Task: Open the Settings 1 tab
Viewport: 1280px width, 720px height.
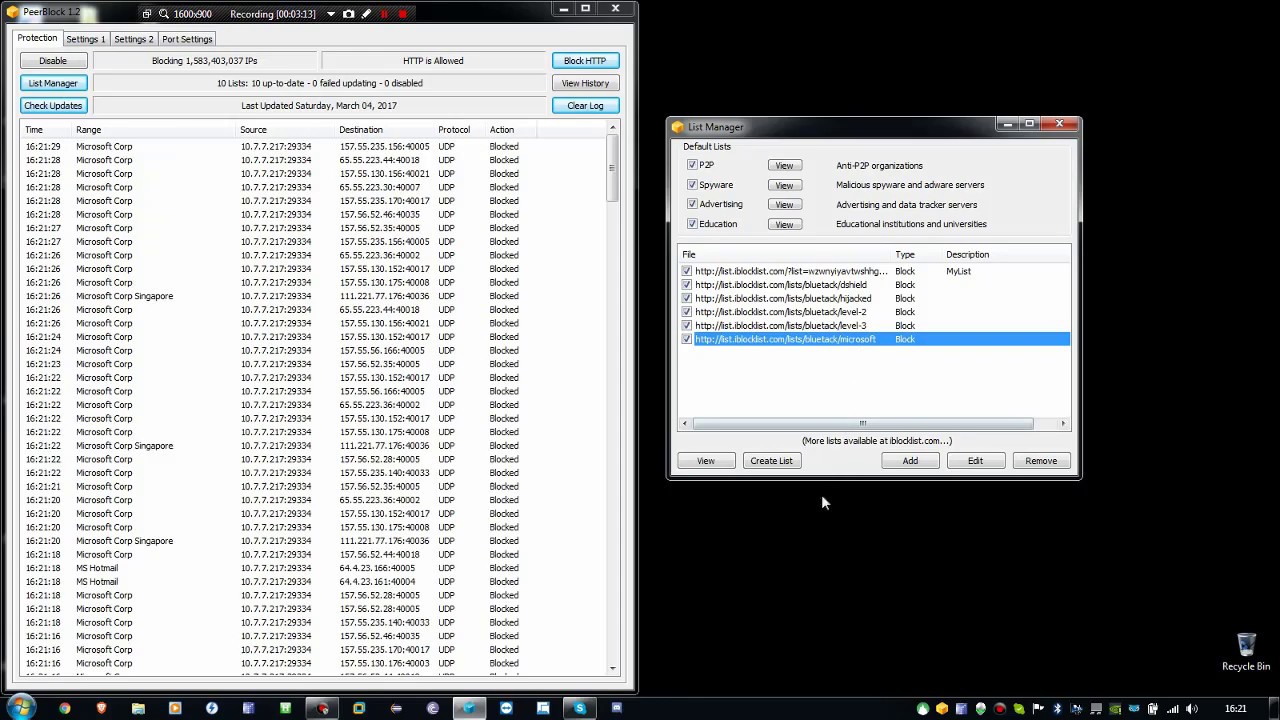Action: tap(86, 39)
